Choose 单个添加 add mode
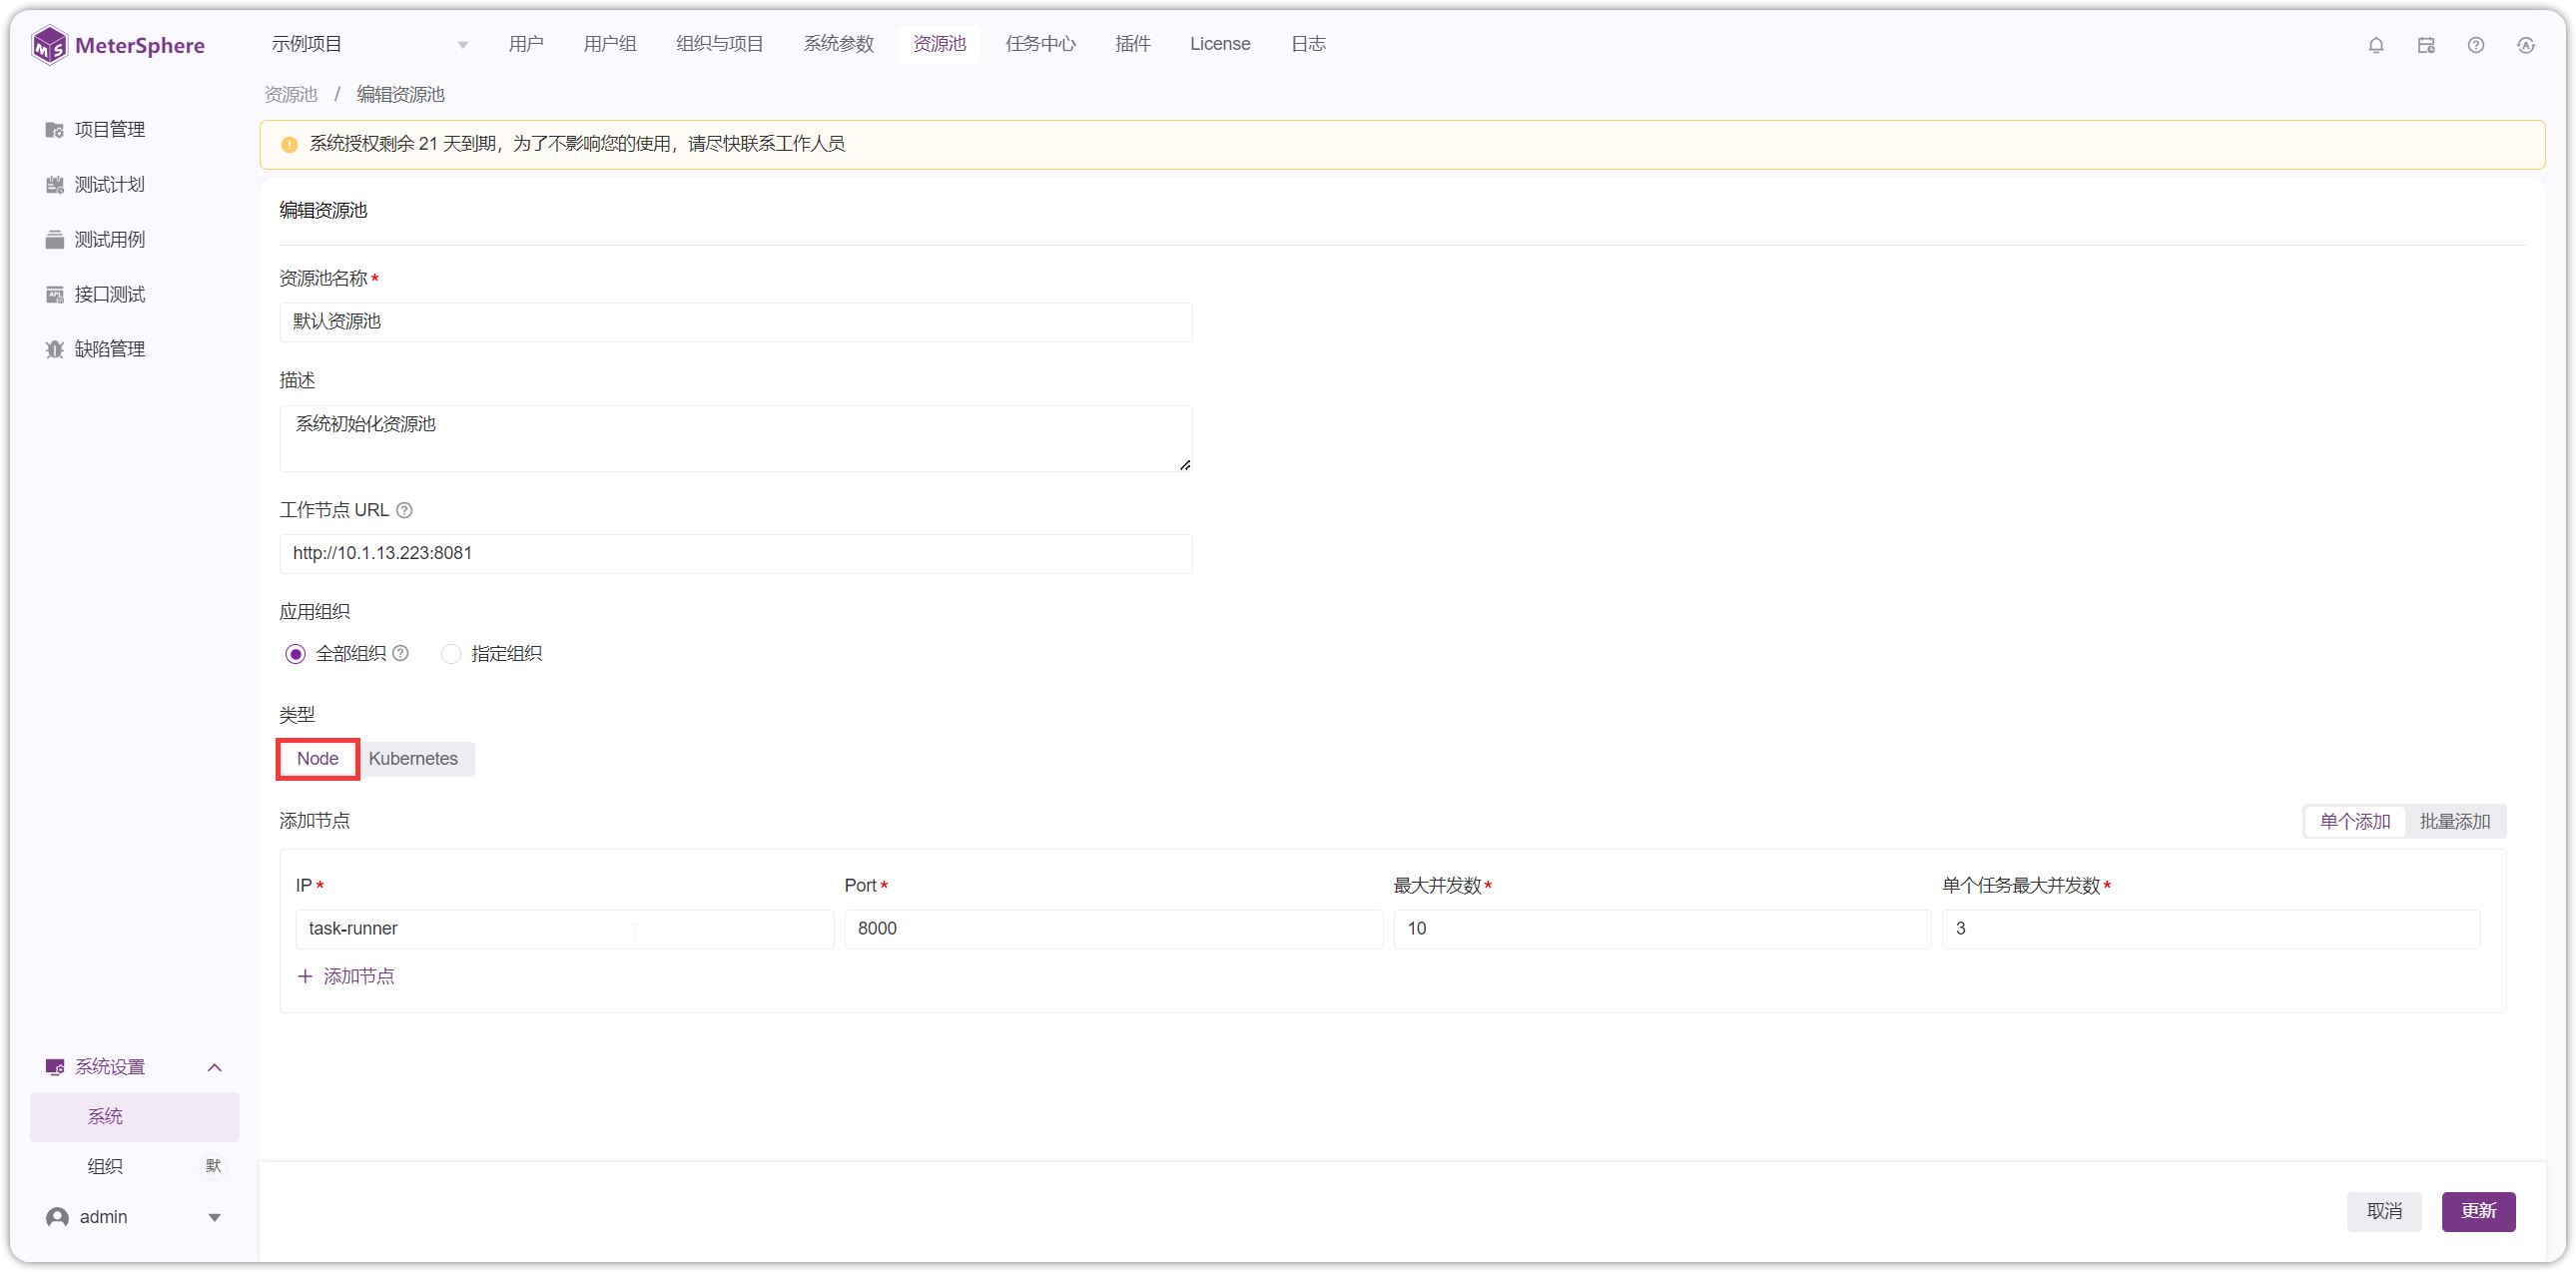The image size is (2576, 1272). point(2355,822)
